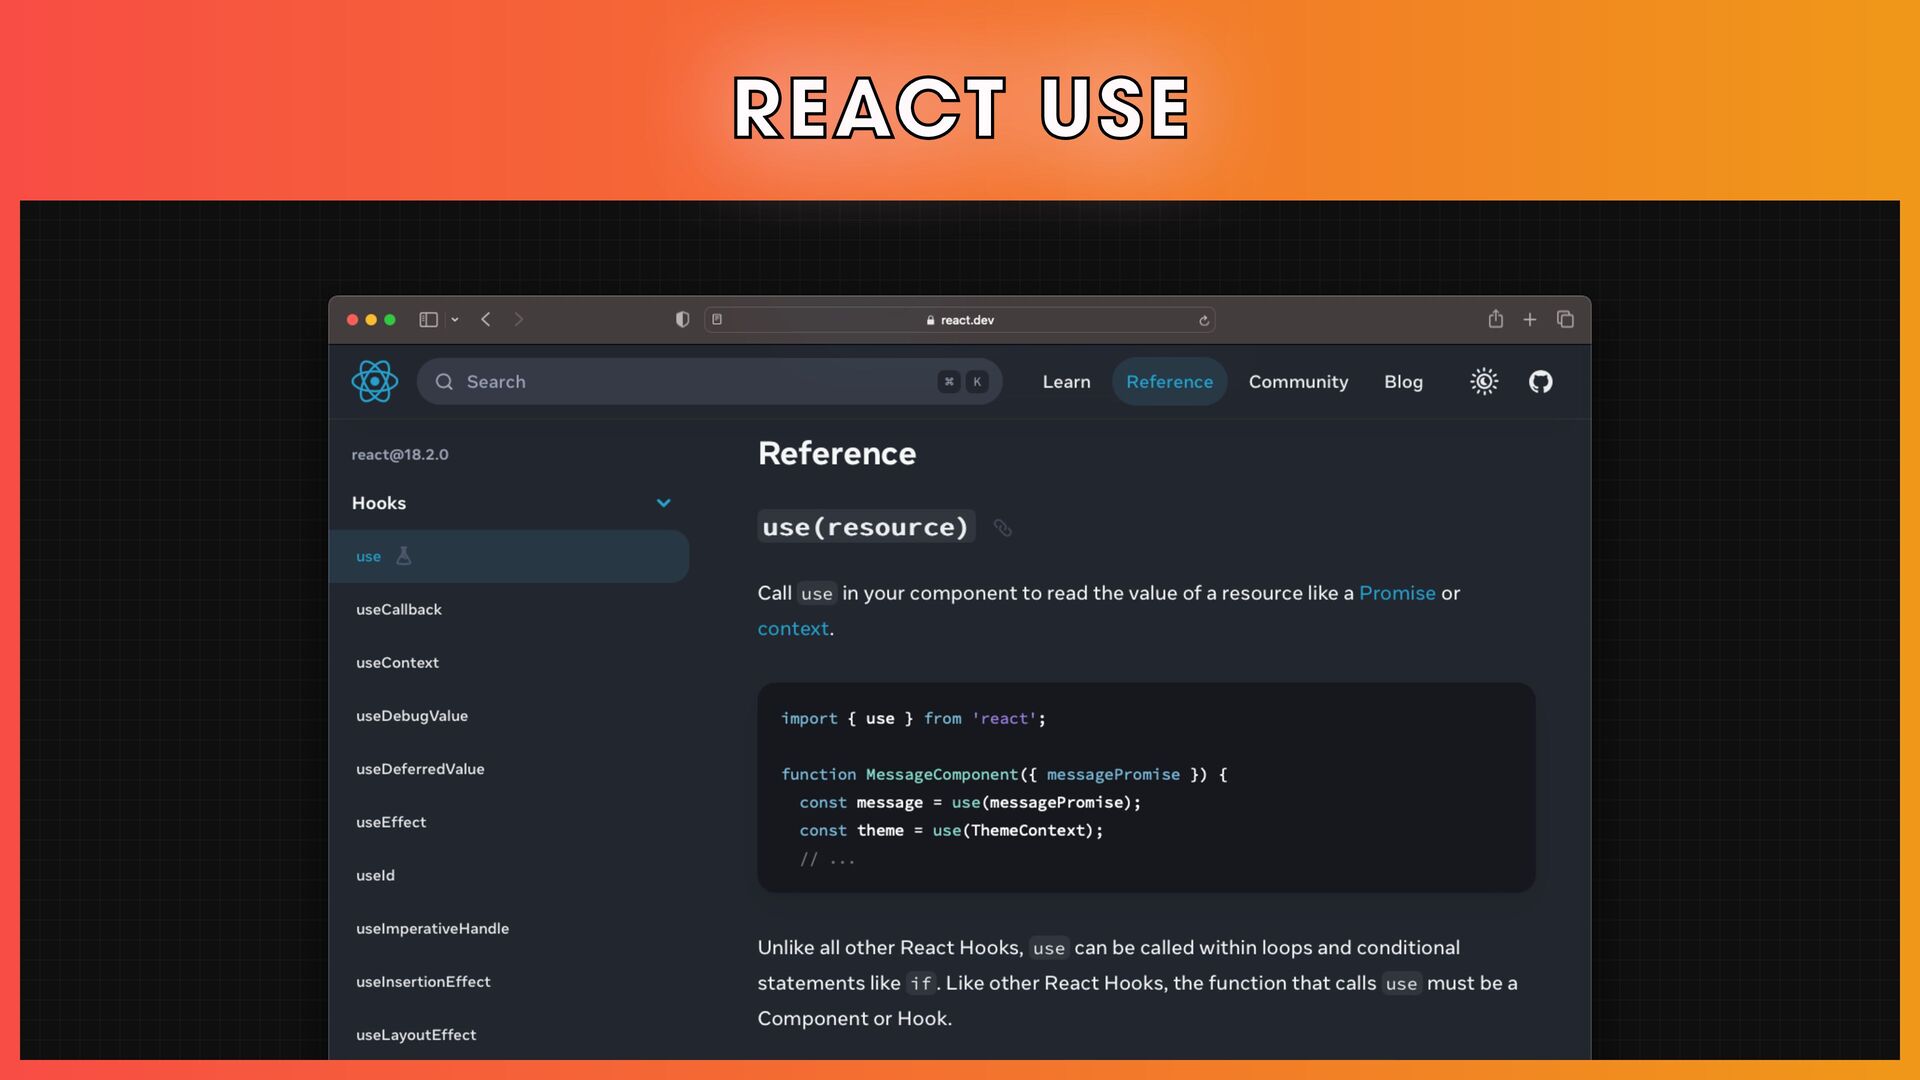Select the Community nav item
1920x1080 pixels.
tap(1298, 382)
